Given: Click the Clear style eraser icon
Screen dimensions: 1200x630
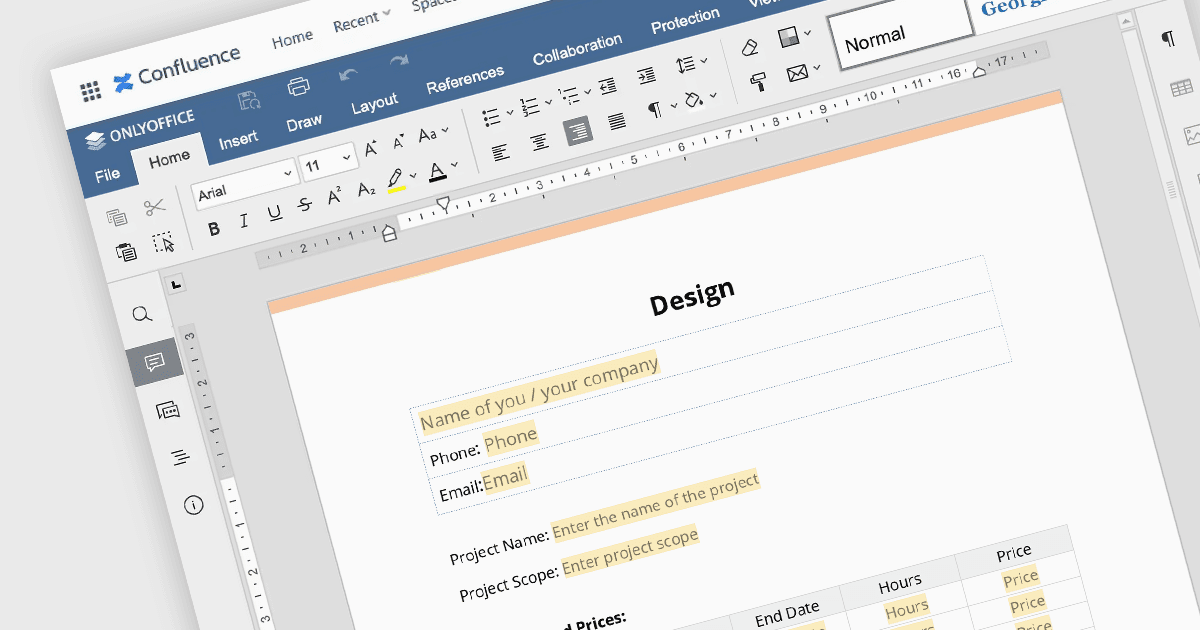Looking at the screenshot, I should [749, 47].
